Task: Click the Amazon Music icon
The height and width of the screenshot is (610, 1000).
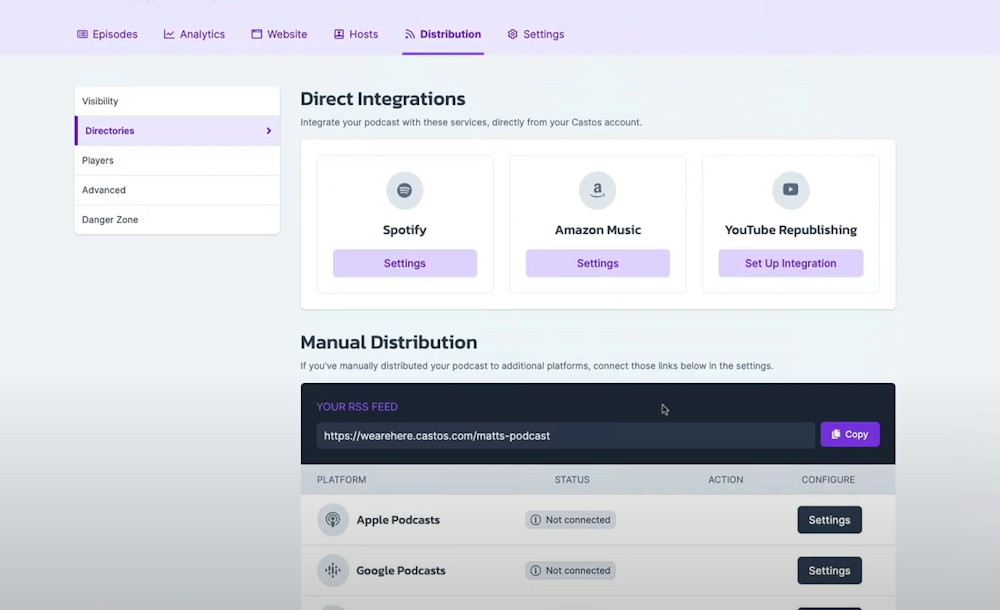Action: point(597,190)
